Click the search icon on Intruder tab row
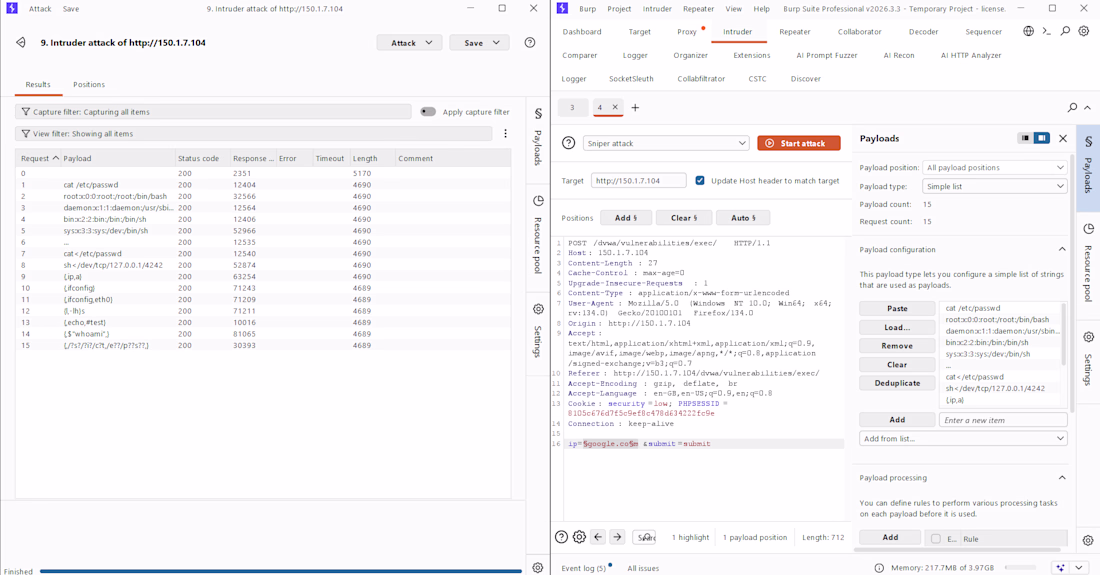 pos(1072,107)
